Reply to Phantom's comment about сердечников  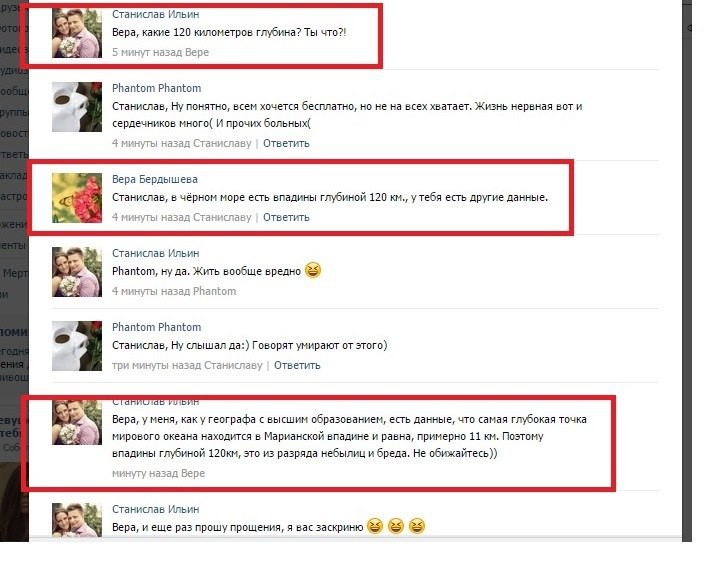(x=286, y=143)
